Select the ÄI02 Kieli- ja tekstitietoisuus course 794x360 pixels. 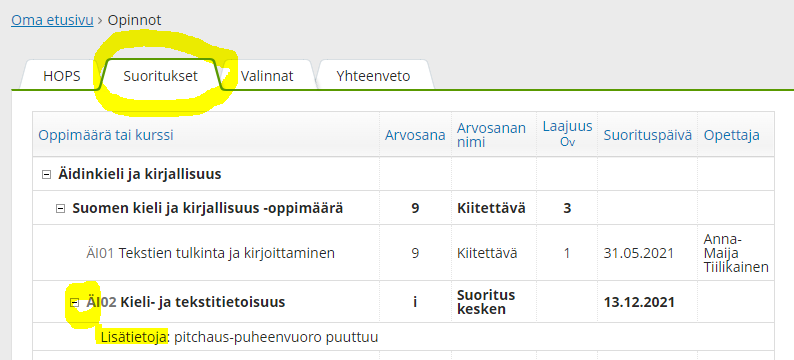tap(185, 303)
